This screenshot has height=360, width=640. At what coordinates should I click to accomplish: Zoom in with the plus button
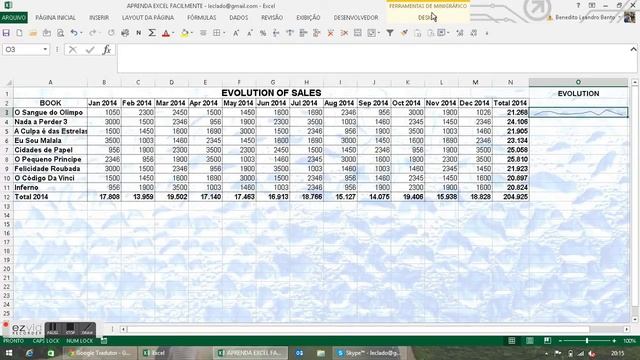click(614, 341)
